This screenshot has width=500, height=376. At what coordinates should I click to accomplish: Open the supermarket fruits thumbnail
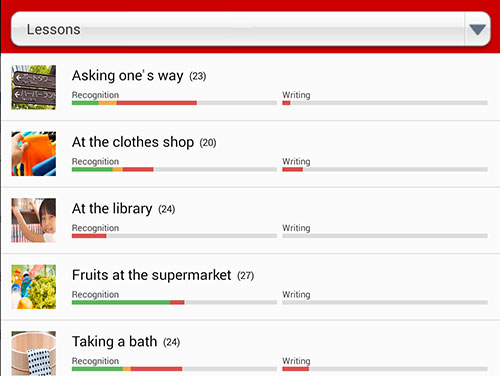tap(34, 287)
